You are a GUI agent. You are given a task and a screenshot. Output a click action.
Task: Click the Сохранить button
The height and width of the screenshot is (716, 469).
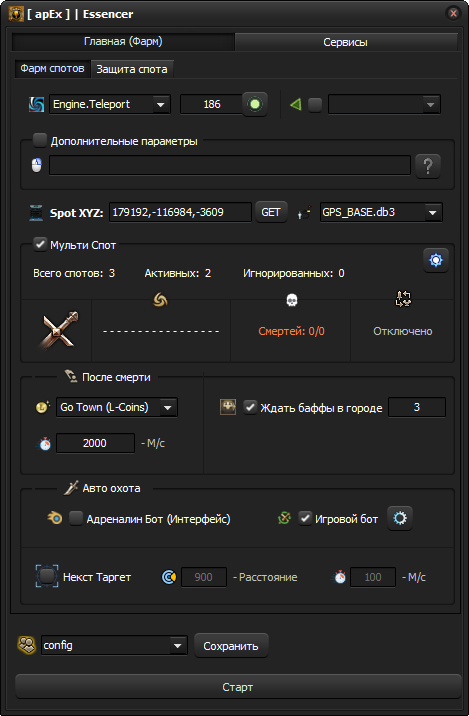231,646
